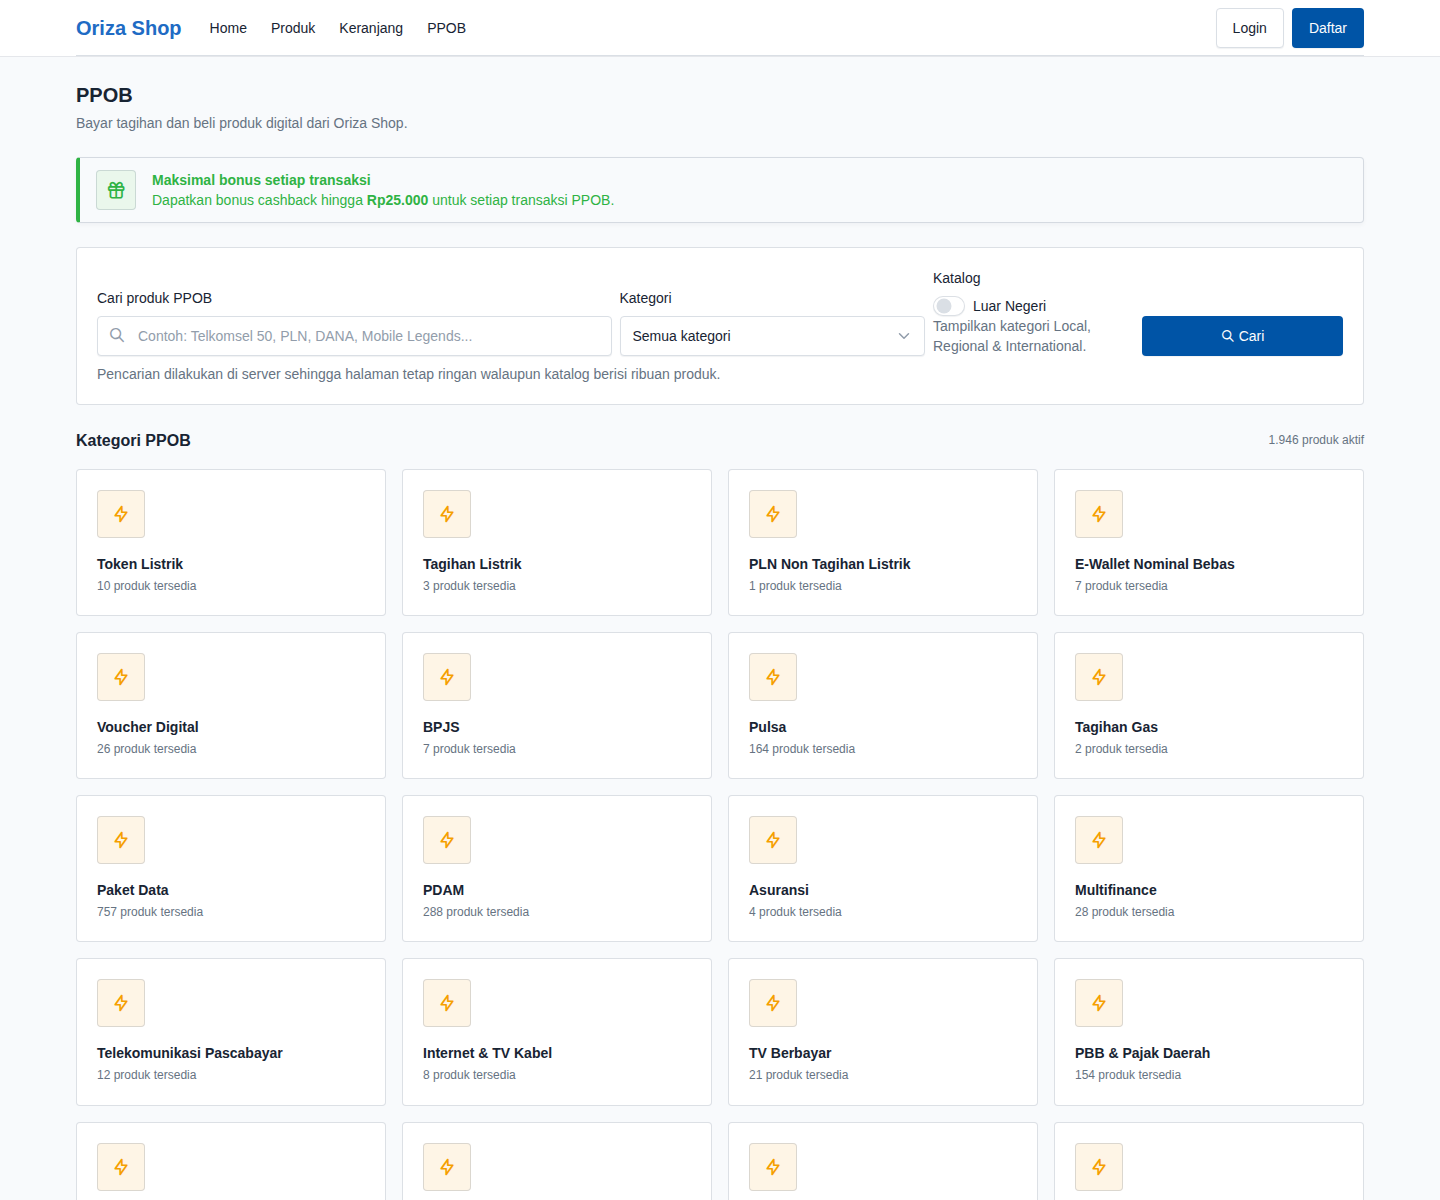The width and height of the screenshot is (1440, 1200).
Task: Toggle the Luar Negeri catalog switch
Action: [x=949, y=306]
